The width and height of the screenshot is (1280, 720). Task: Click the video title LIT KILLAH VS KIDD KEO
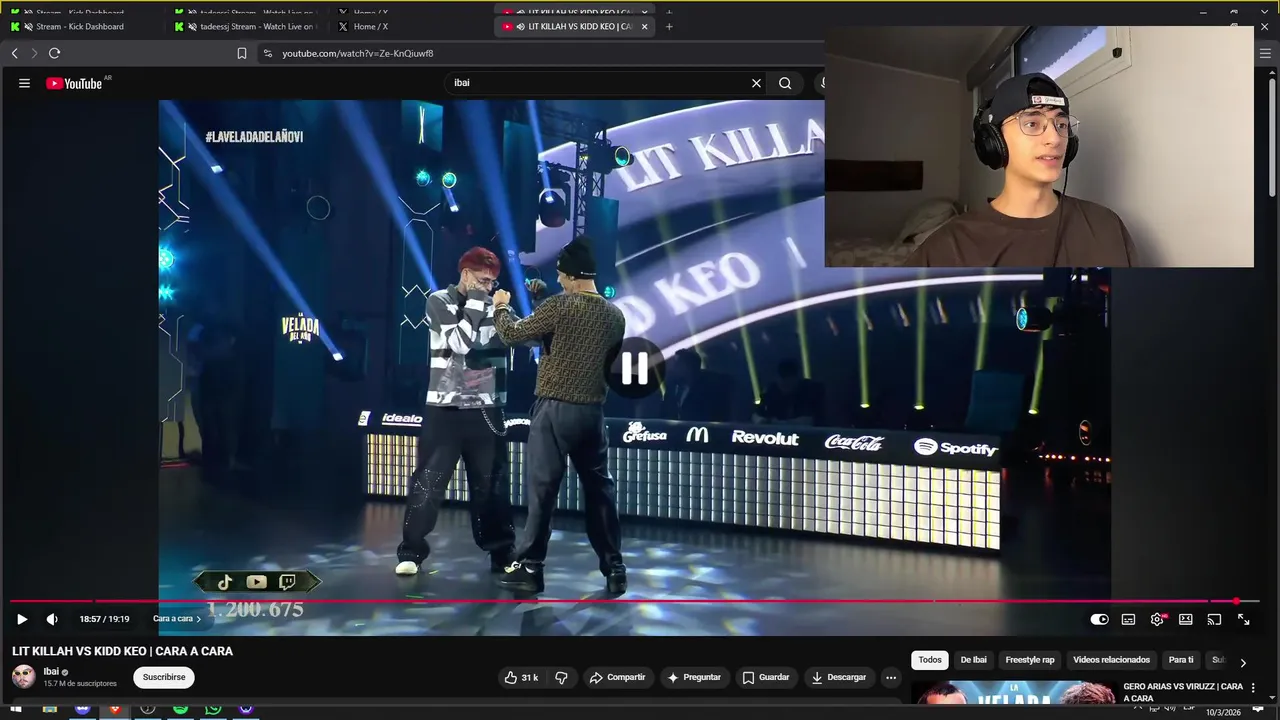pyautogui.click(x=122, y=651)
